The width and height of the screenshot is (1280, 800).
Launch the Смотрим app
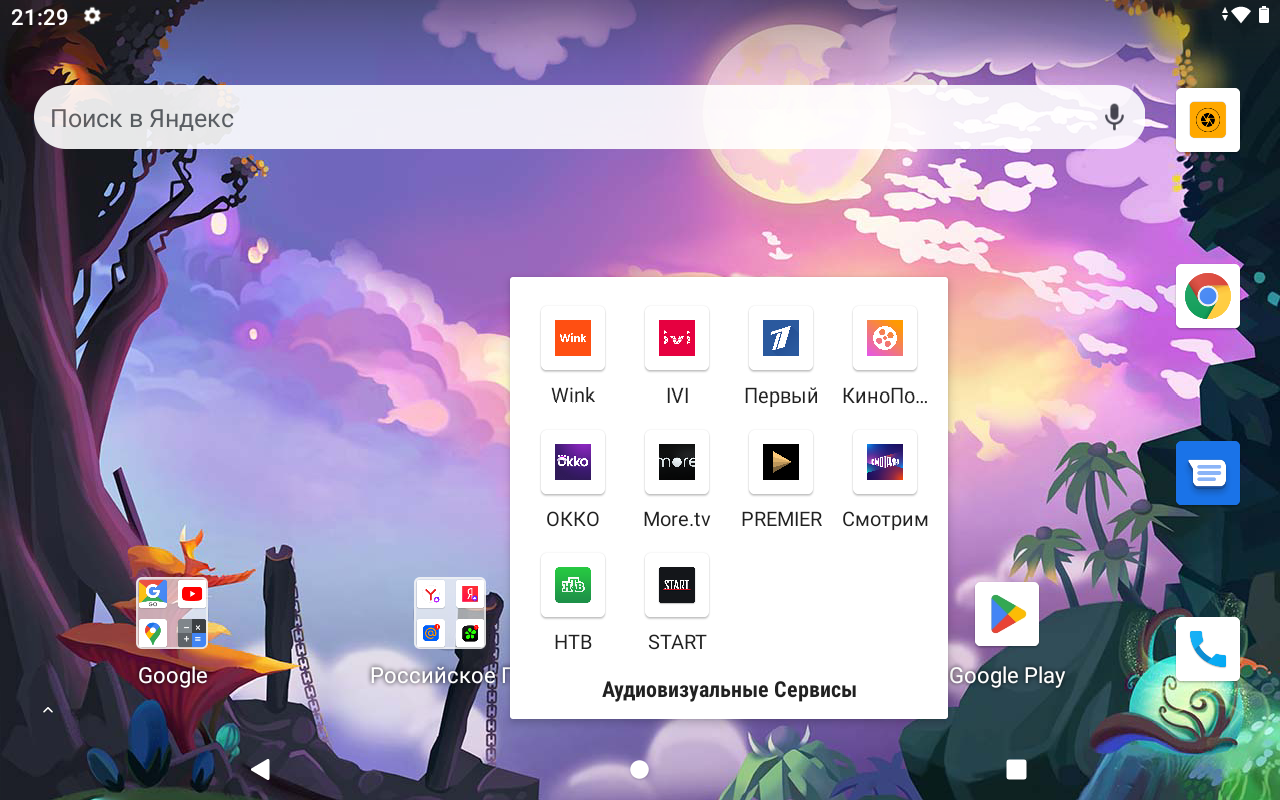[885, 462]
